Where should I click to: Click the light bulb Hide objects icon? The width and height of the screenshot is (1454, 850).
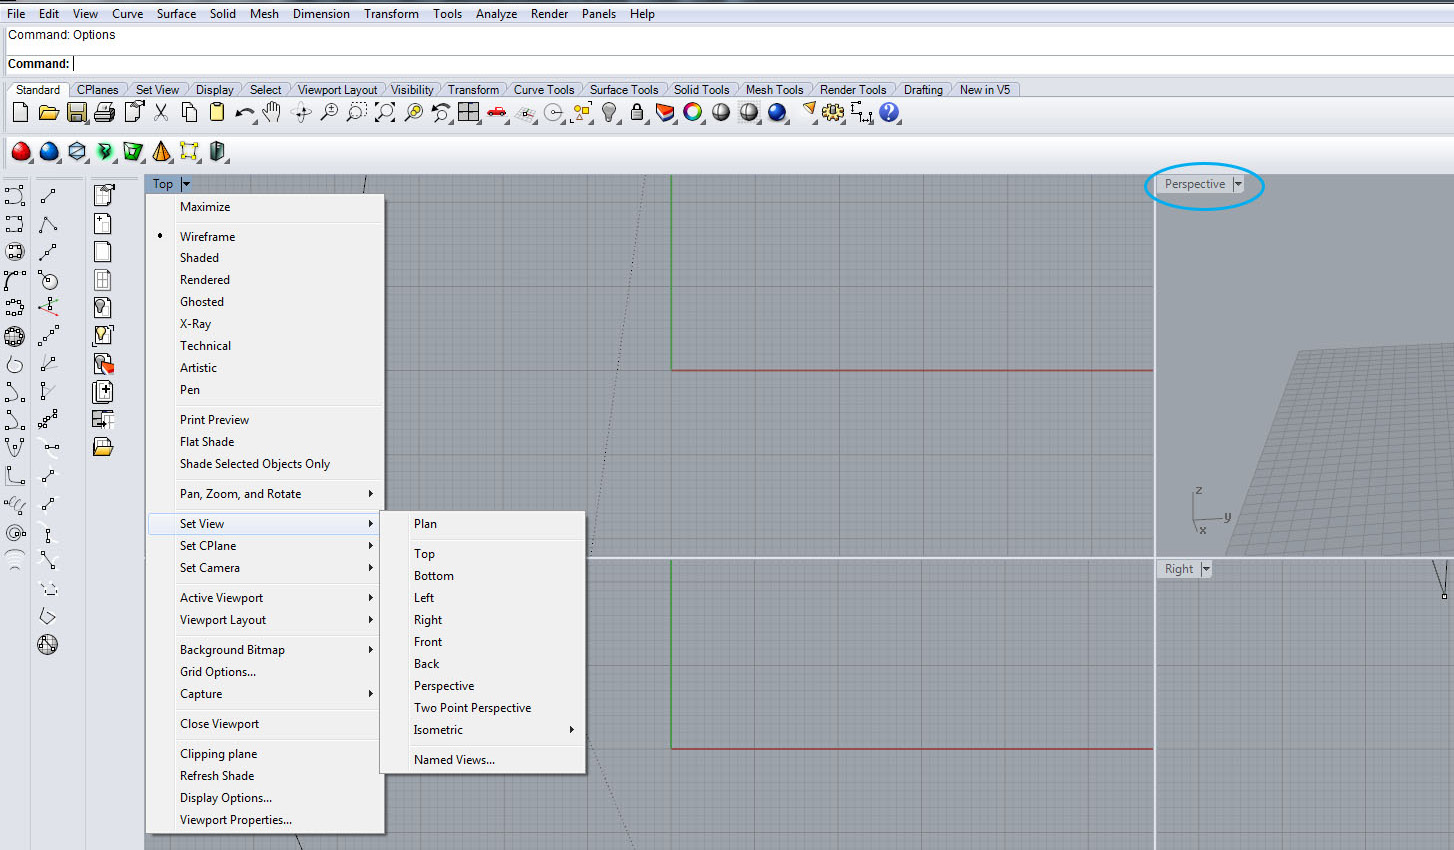[609, 113]
